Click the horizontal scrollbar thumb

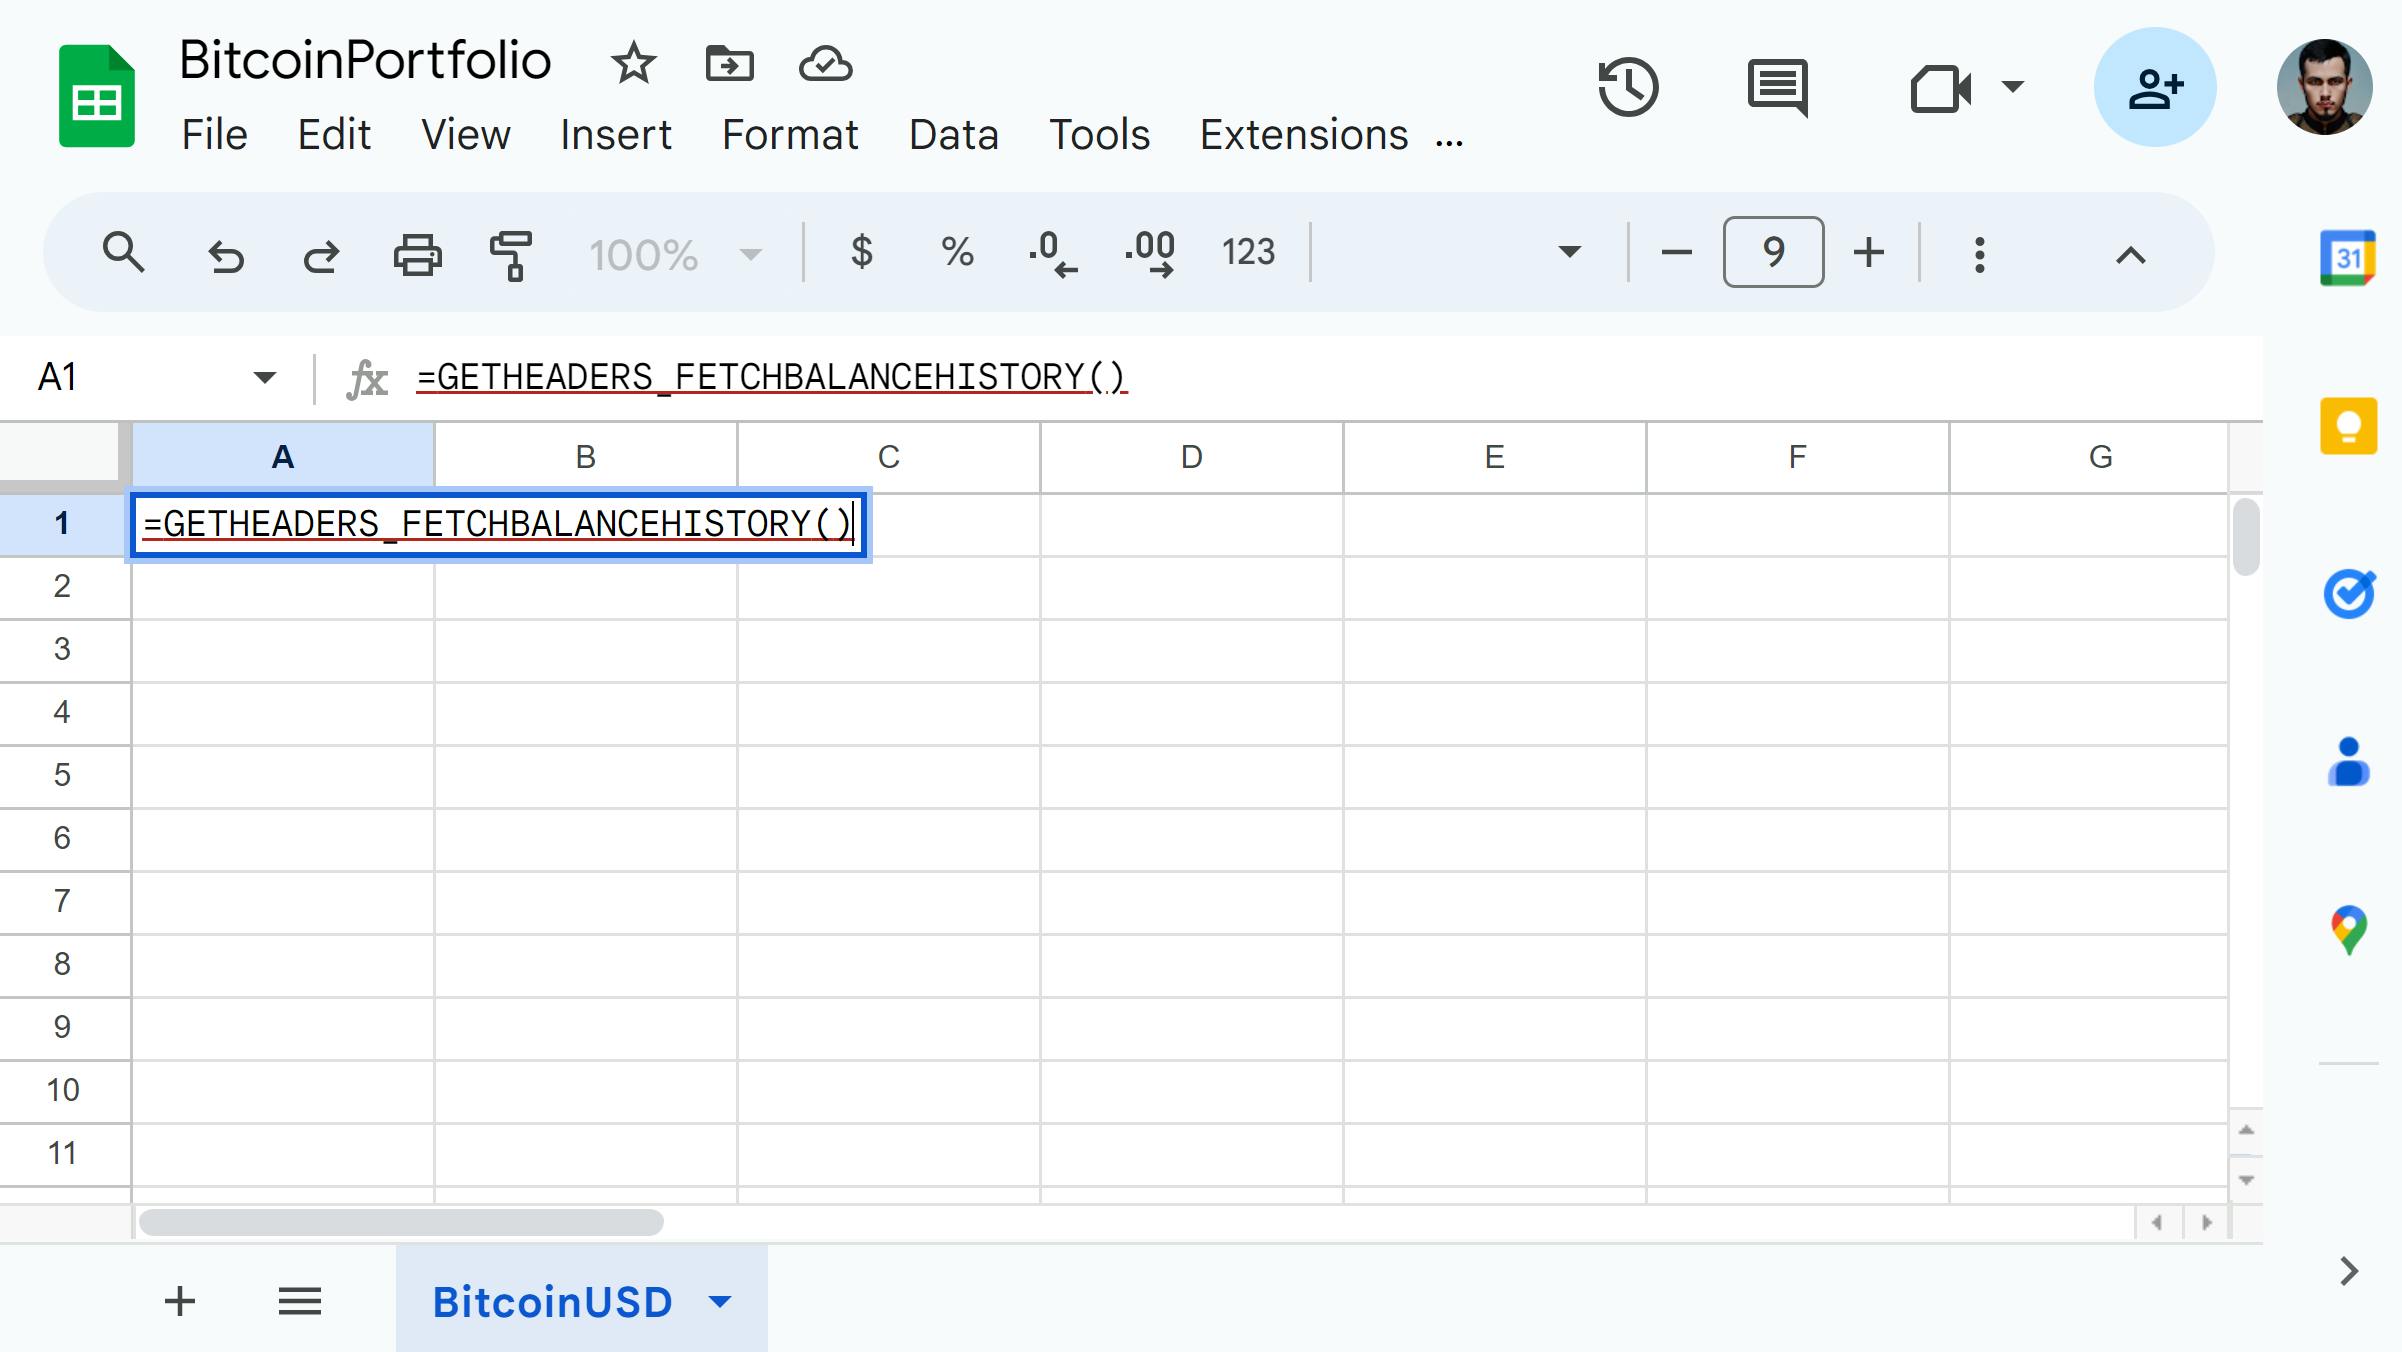tap(400, 1222)
